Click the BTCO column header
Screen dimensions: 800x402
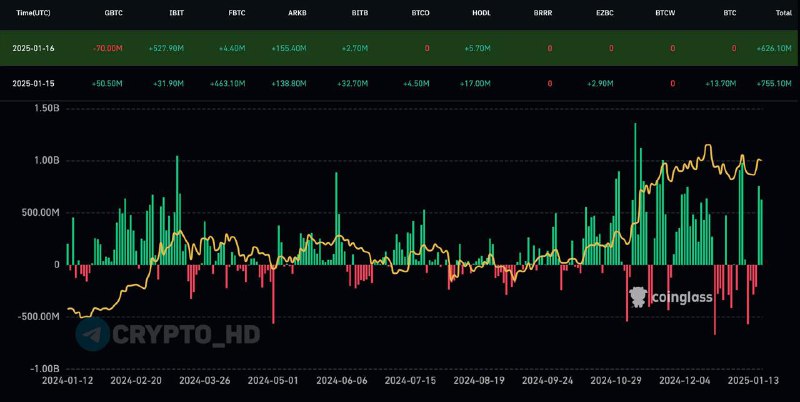point(420,13)
